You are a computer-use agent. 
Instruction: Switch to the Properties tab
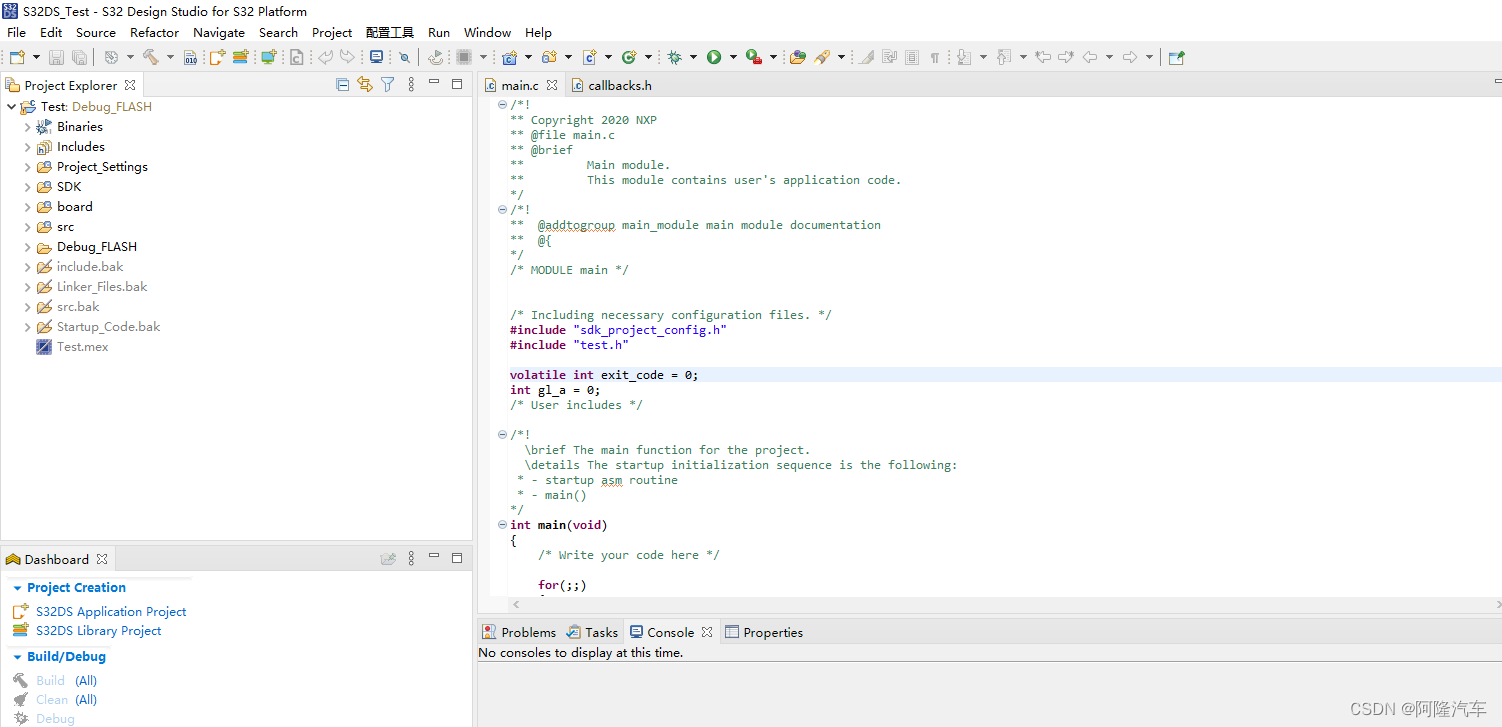[764, 632]
